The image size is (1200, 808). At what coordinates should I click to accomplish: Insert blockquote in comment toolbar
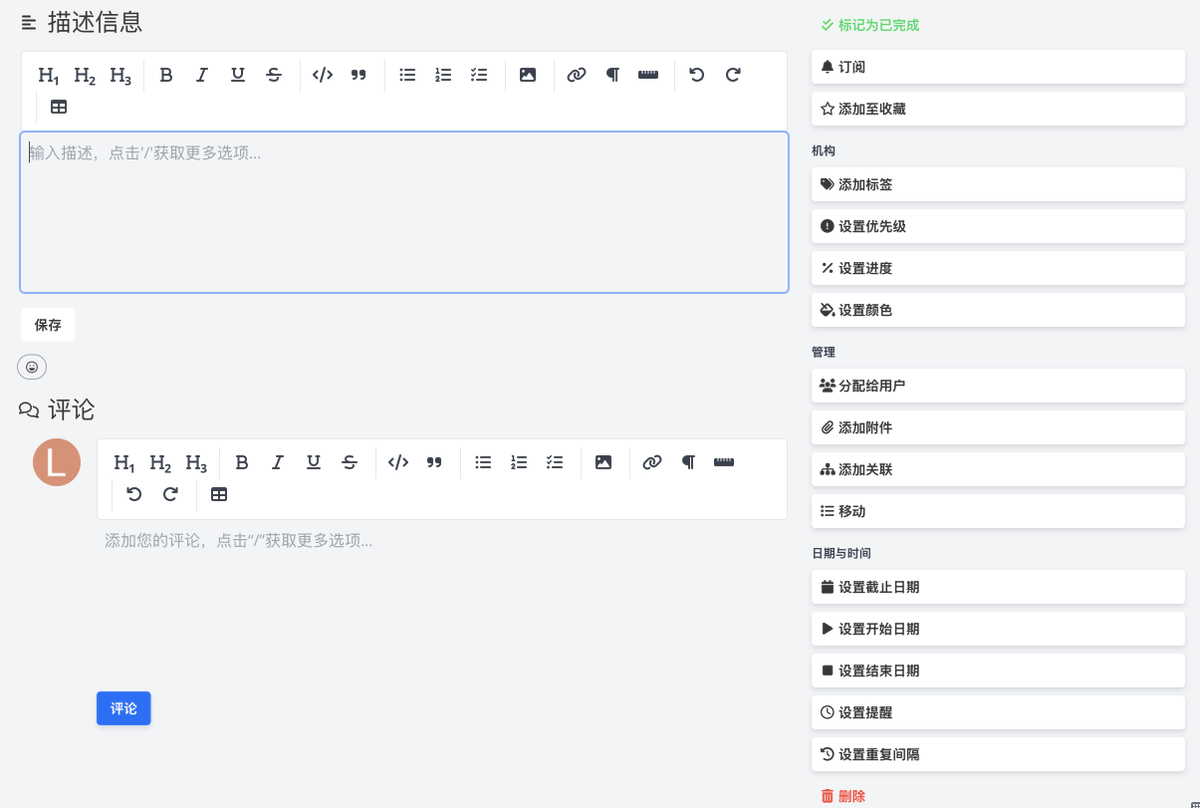point(434,463)
